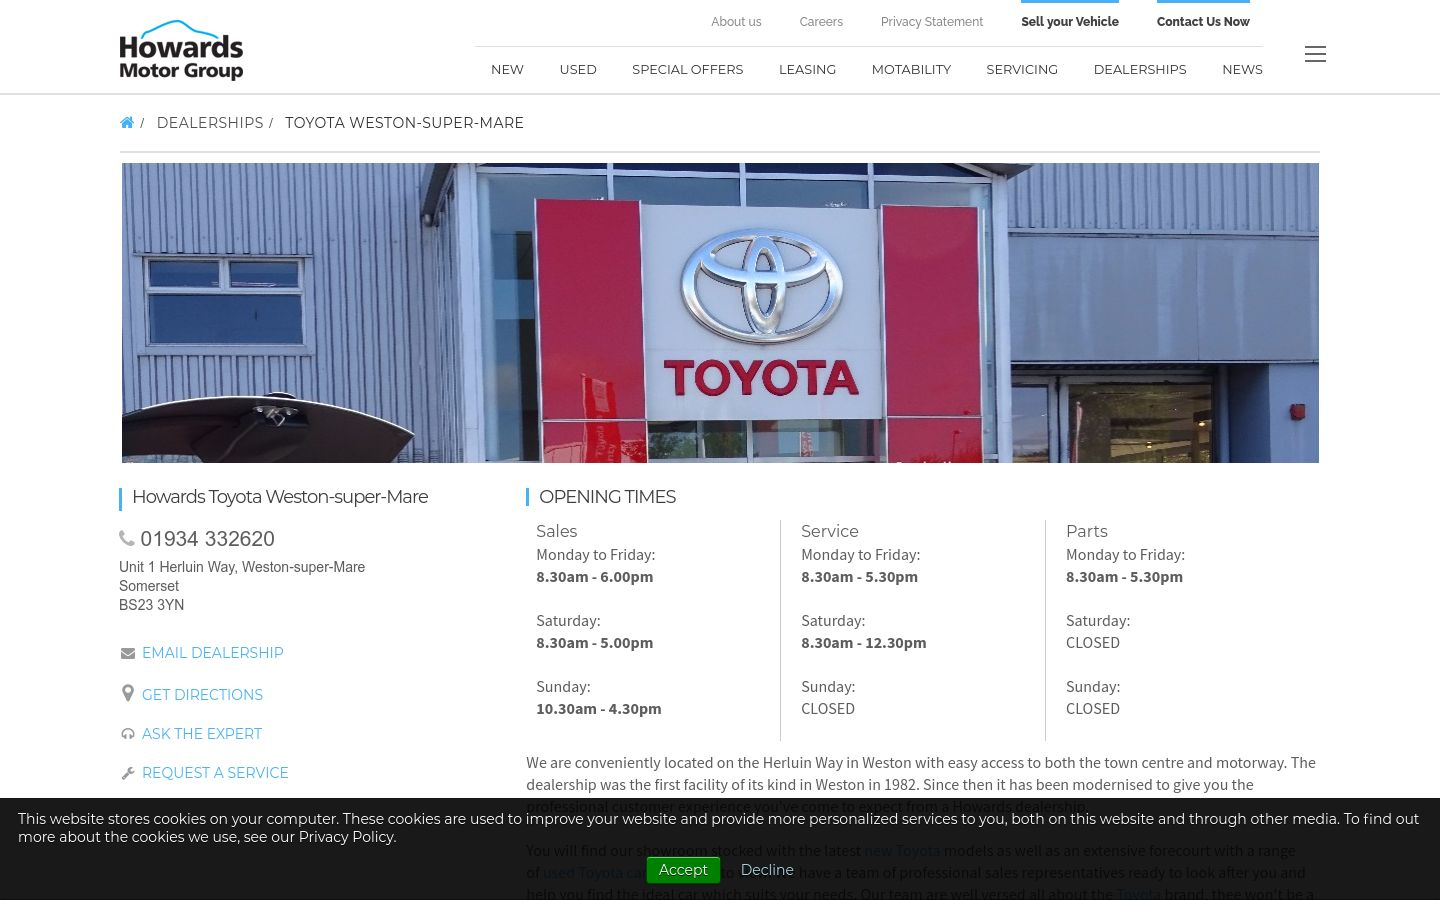Select SPECIAL OFFERS in navigation
Screen dimensions: 1440x900
click(688, 69)
